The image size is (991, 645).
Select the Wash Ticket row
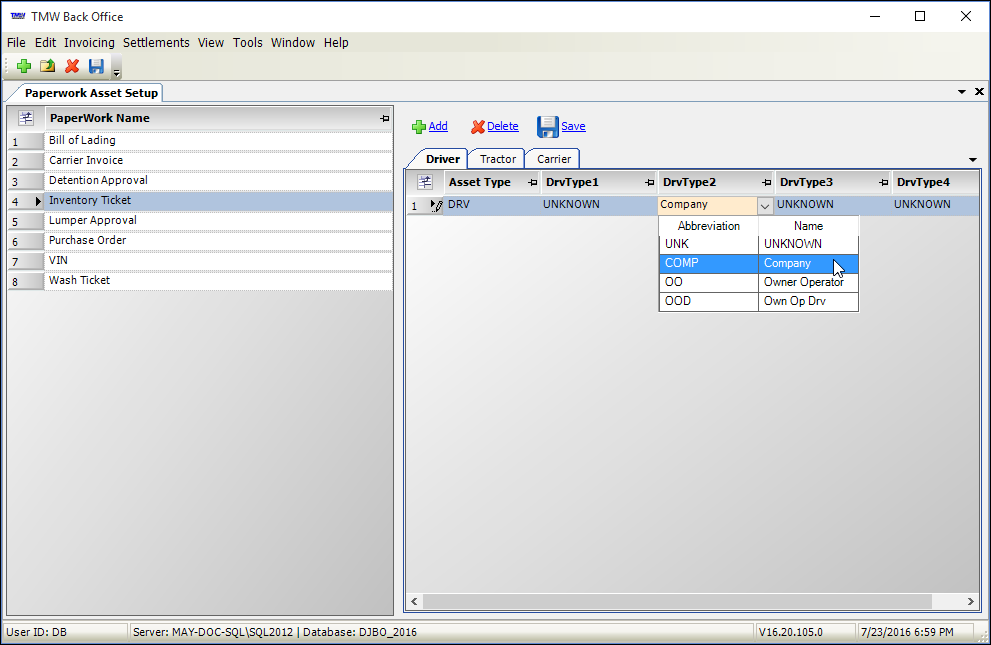[x=218, y=280]
